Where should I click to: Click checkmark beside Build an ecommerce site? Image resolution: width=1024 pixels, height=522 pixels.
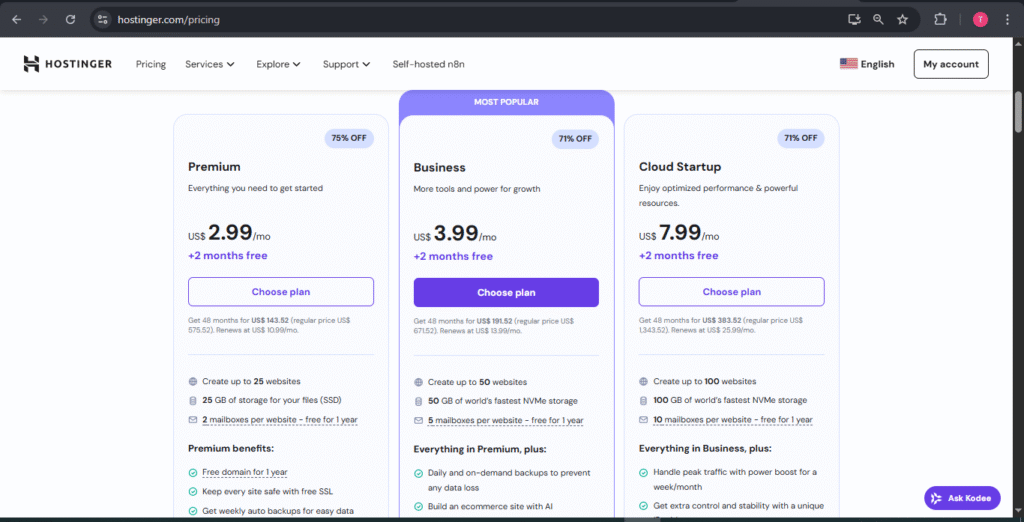pyautogui.click(x=418, y=506)
